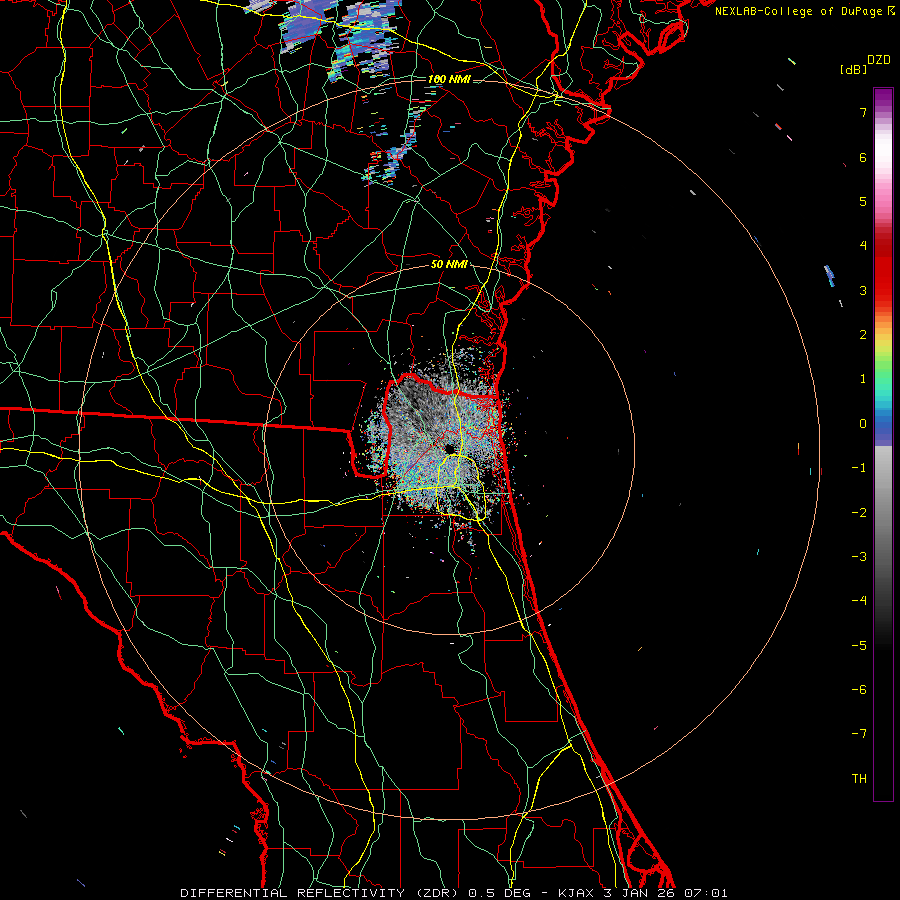Click the TH label on color scale
Viewport: 900px width, 900px height.
[x=859, y=779]
